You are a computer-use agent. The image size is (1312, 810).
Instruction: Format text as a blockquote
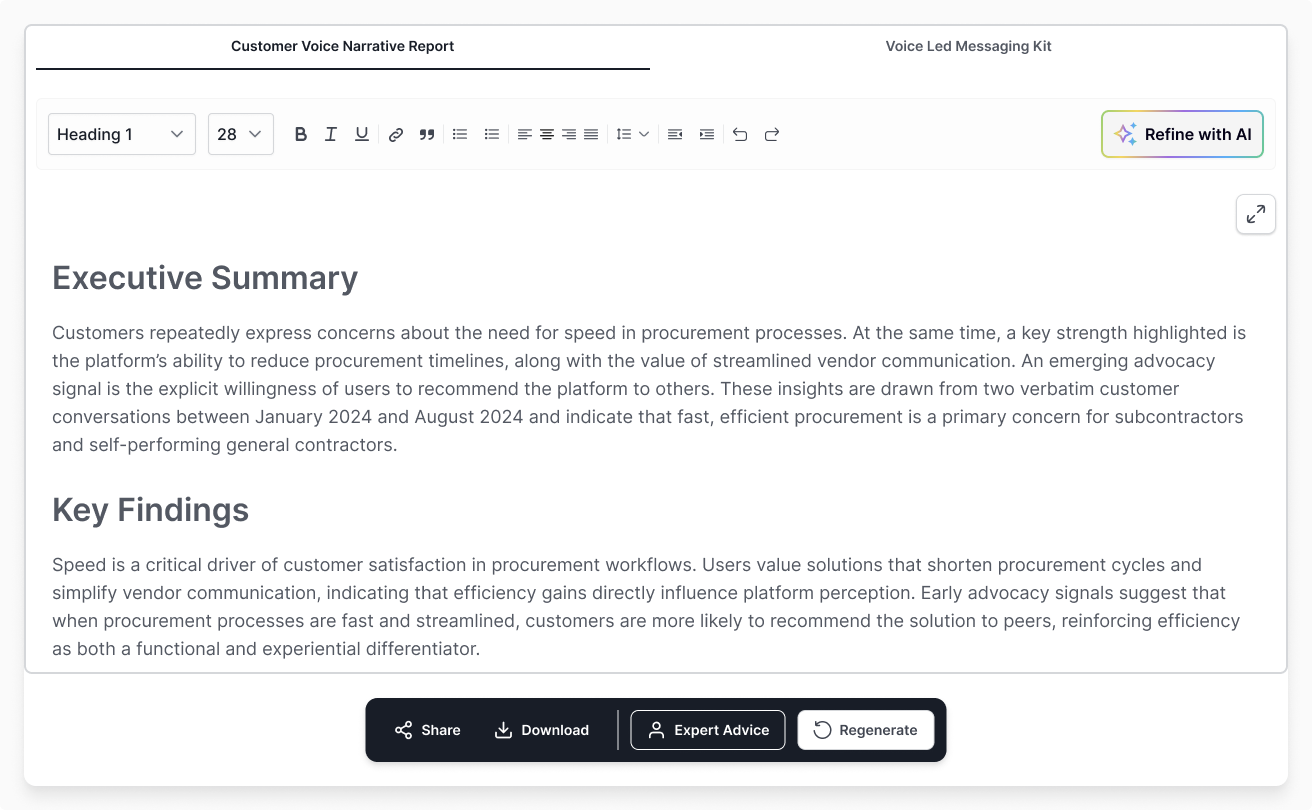426,133
